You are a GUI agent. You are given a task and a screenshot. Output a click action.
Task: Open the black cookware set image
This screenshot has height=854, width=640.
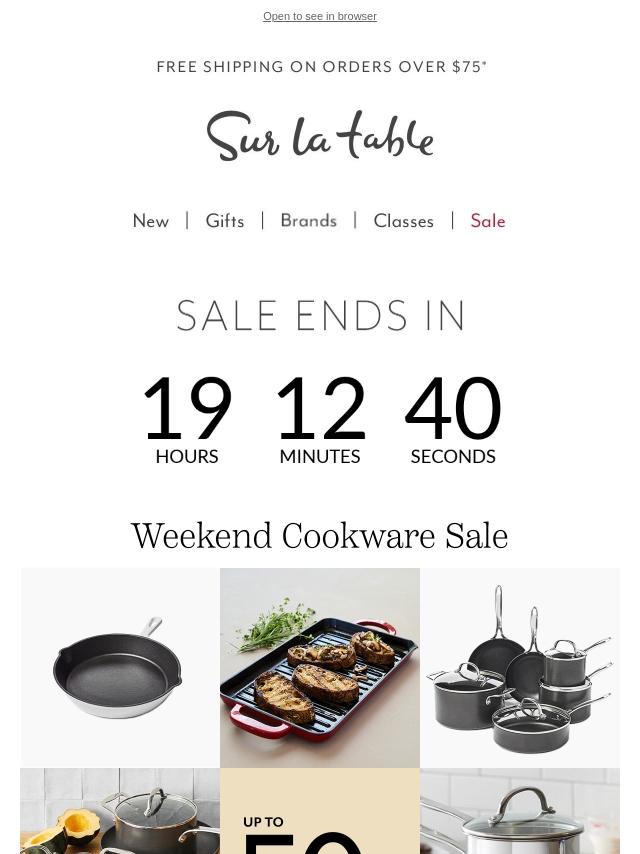click(x=520, y=668)
